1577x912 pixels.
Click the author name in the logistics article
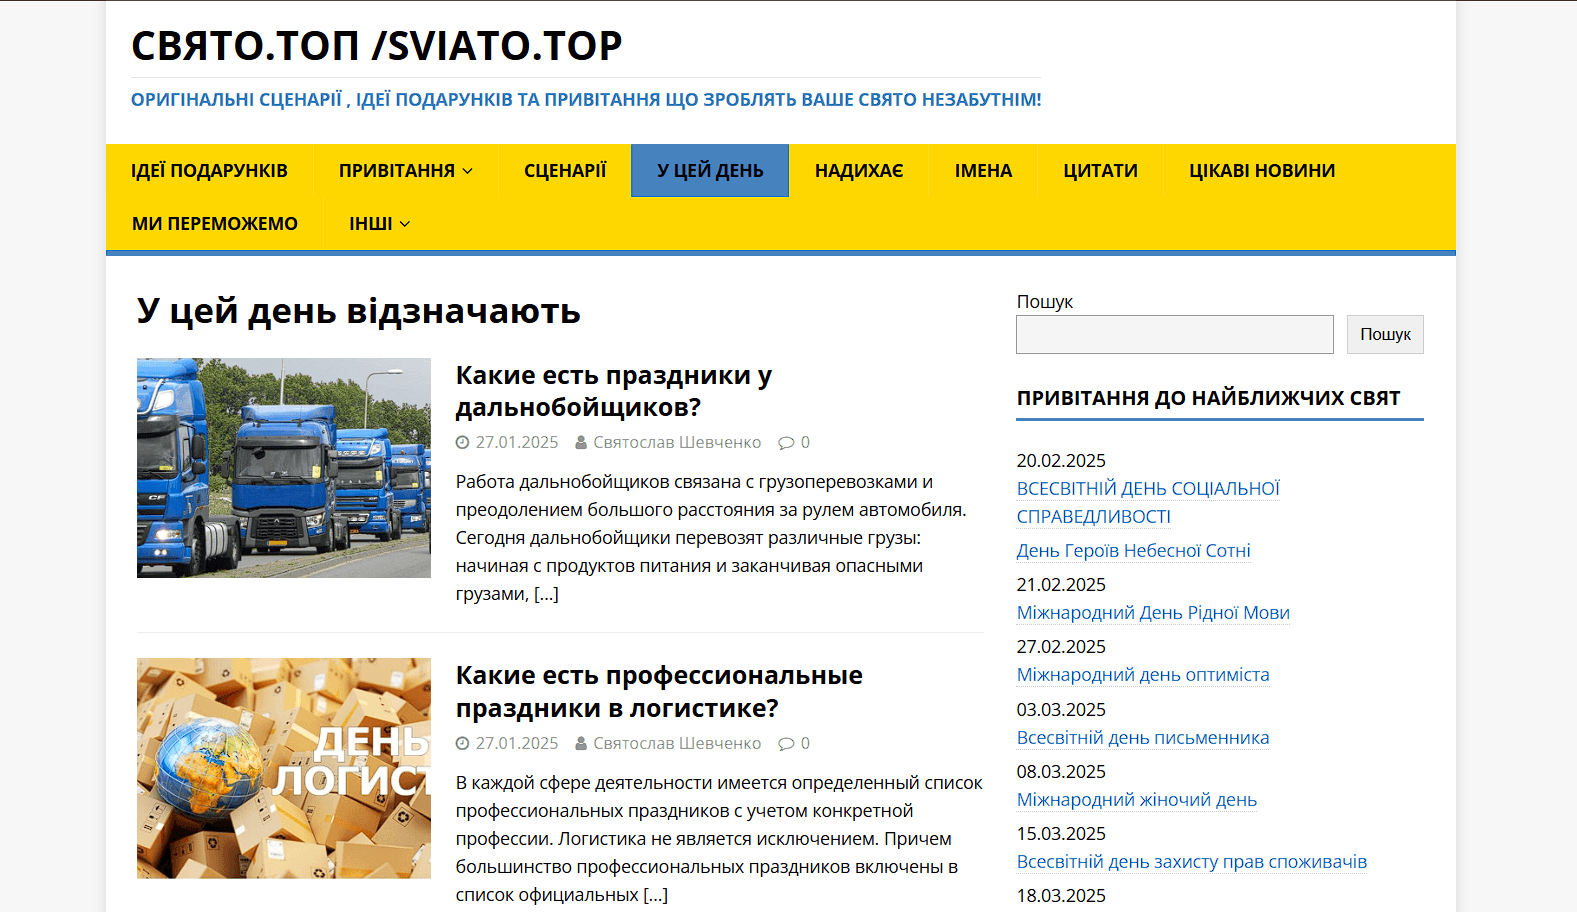677,743
